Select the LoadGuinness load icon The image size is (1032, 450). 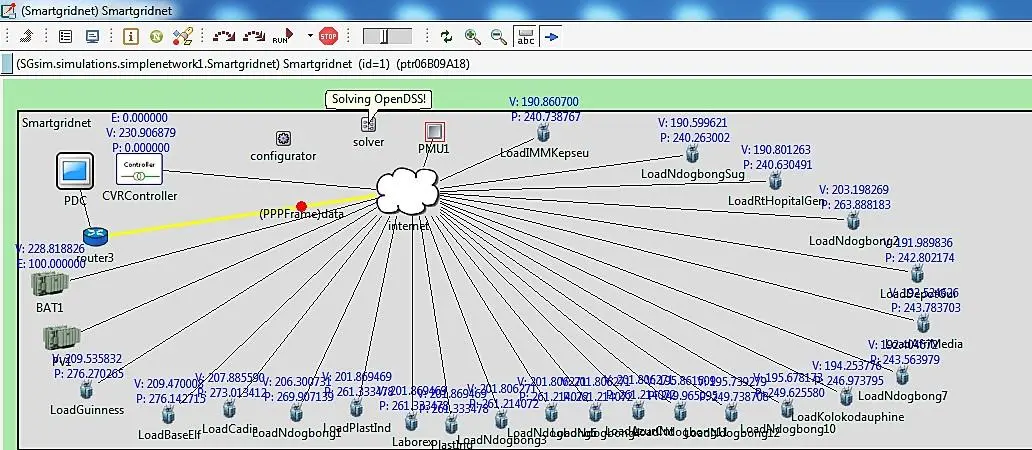coord(86,391)
